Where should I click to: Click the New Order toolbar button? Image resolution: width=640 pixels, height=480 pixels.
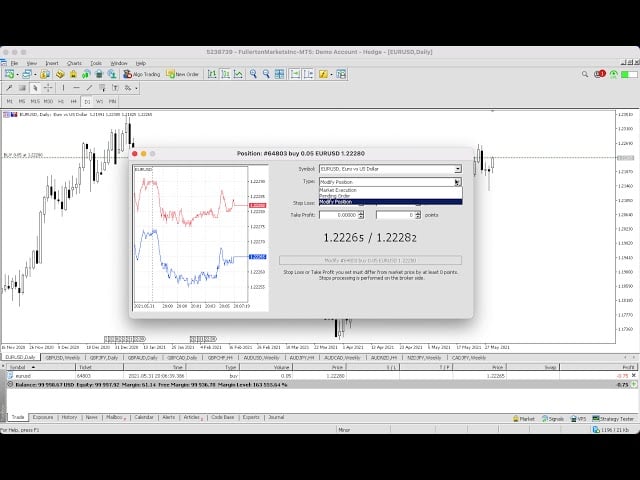(x=182, y=74)
